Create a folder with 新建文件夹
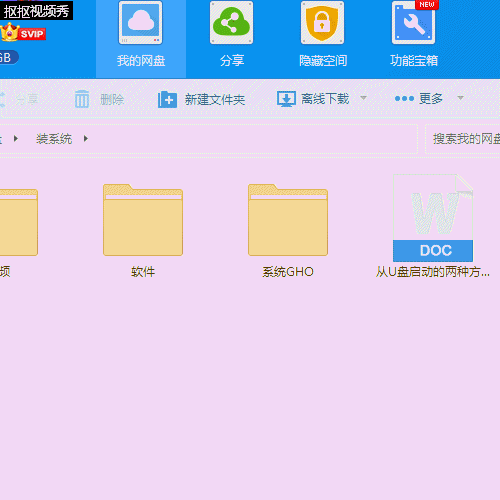Screen dimensions: 500x500 (215, 99)
